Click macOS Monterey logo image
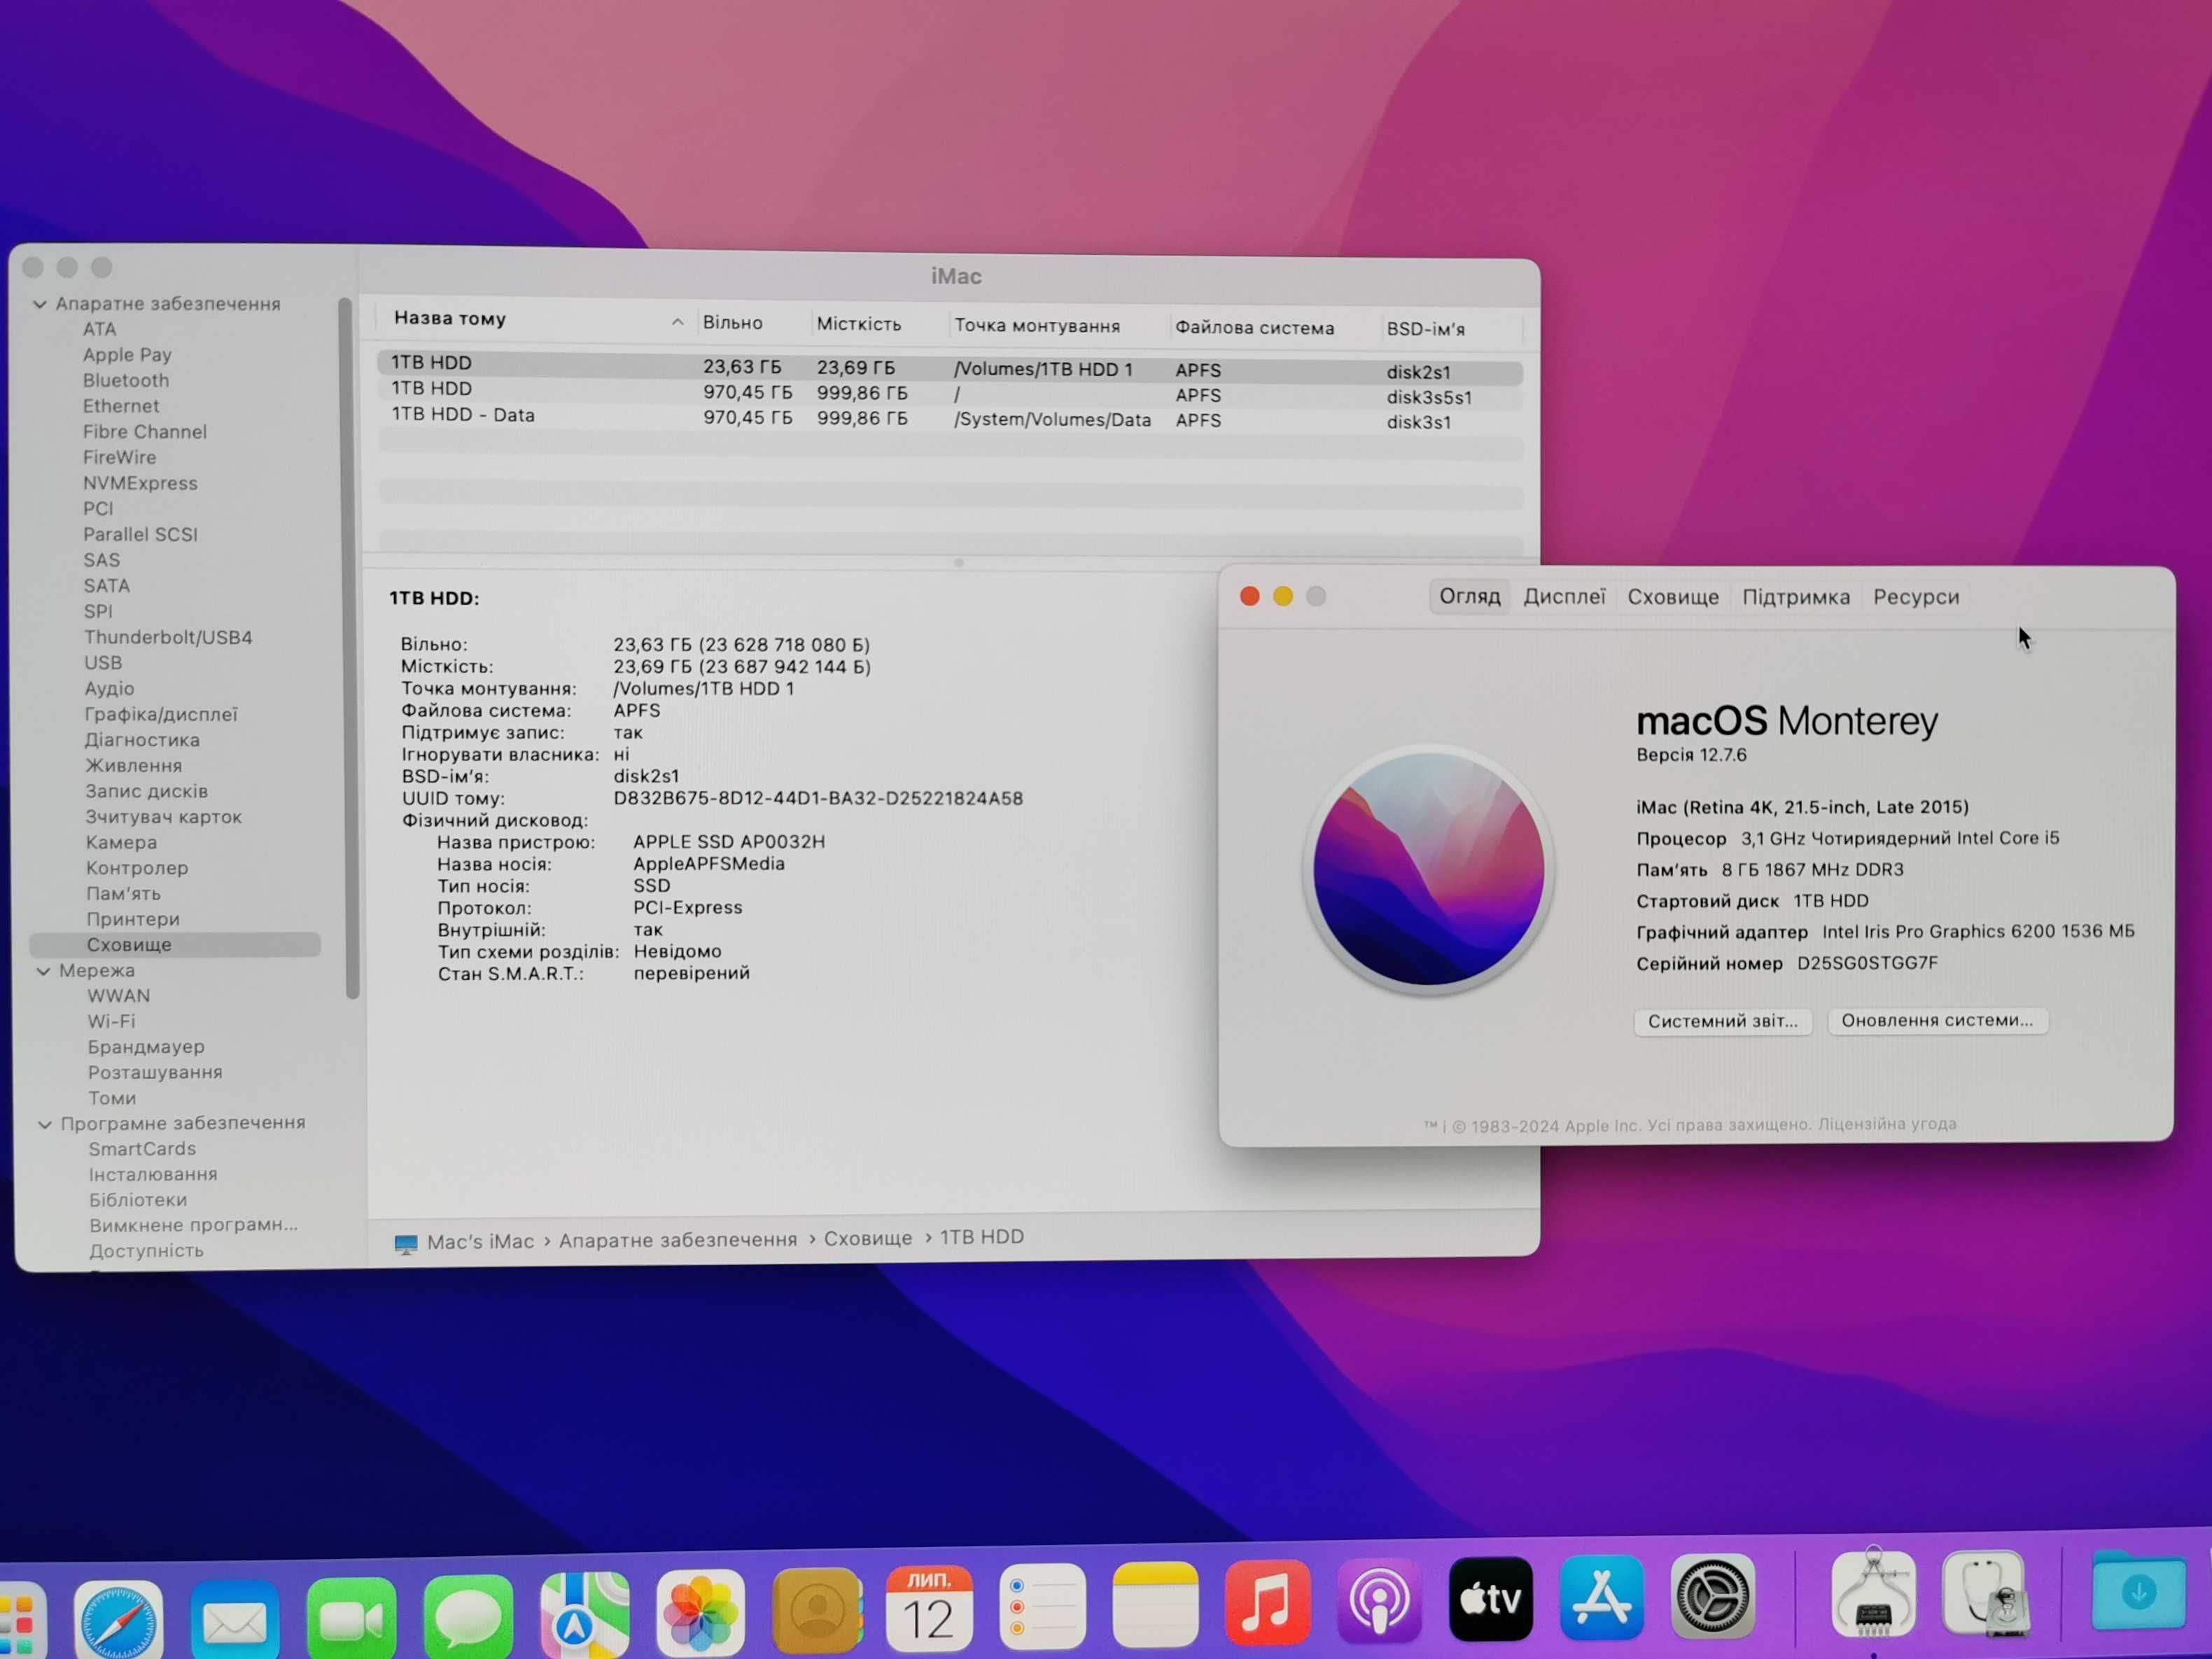 click(x=1428, y=868)
